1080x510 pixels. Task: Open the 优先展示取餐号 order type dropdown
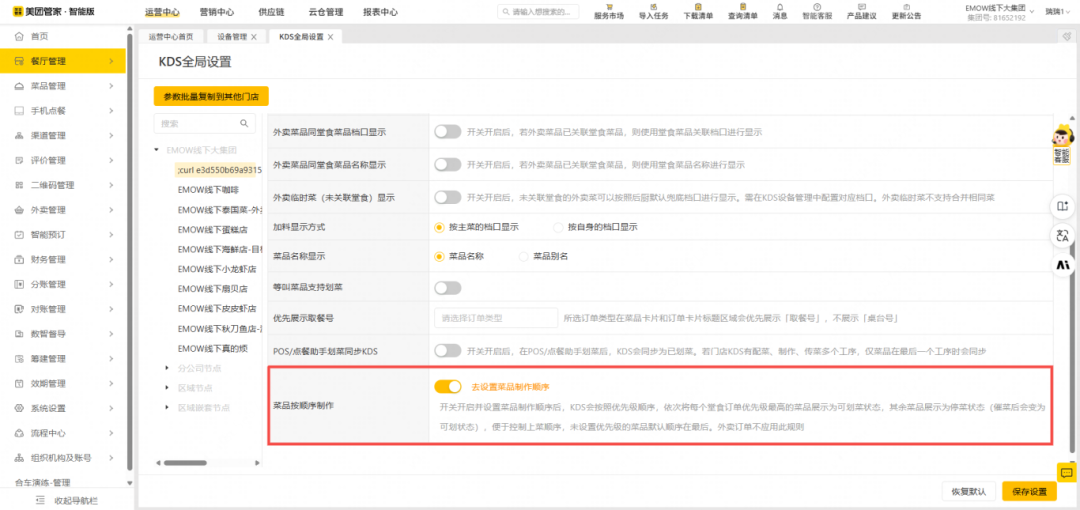pyautogui.click(x=495, y=318)
